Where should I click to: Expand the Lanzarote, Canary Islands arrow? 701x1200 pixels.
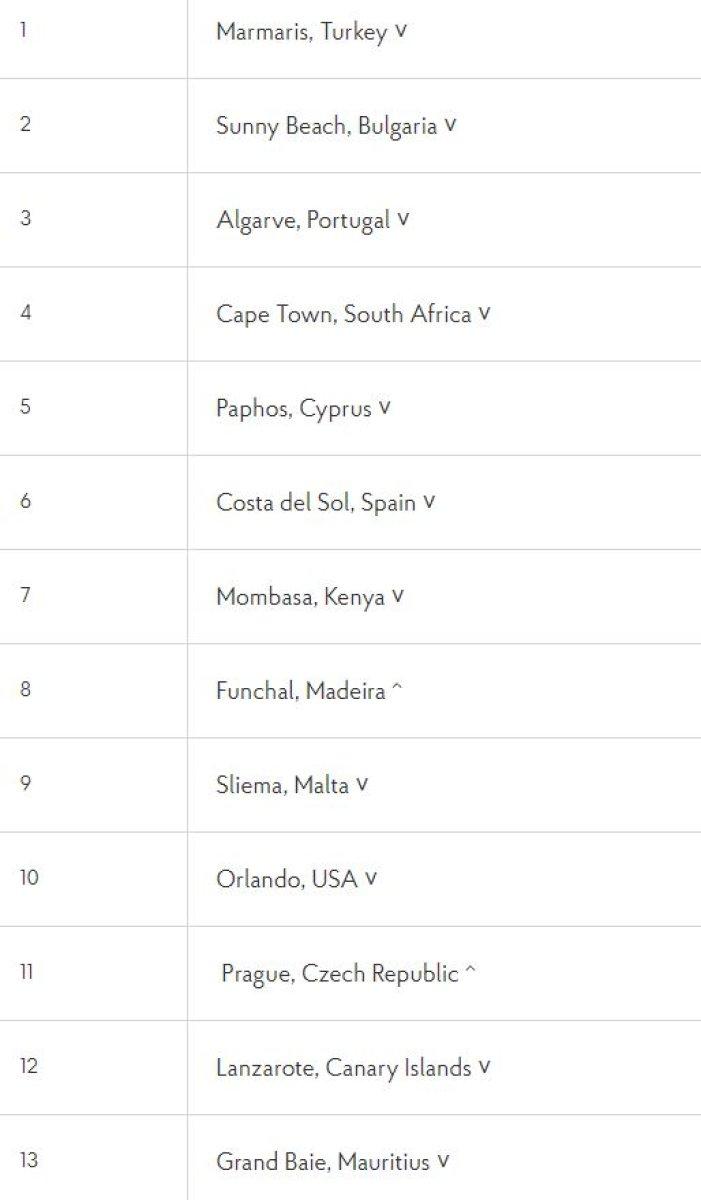(x=484, y=1067)
